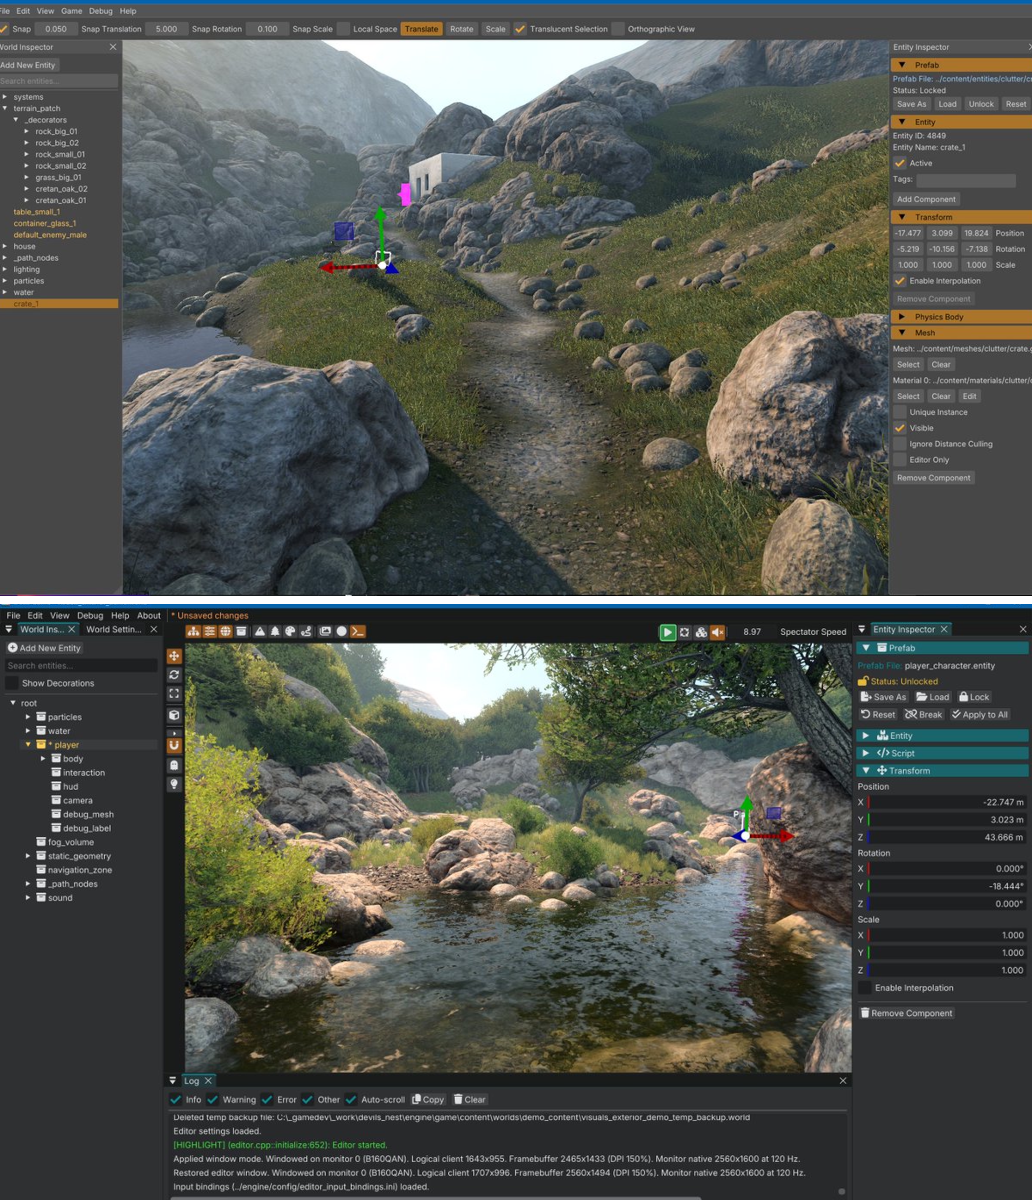Screen dimensions: 1032x1200
Task: Collapse the _decorators node in upper tree
Action: coord(16,120)
